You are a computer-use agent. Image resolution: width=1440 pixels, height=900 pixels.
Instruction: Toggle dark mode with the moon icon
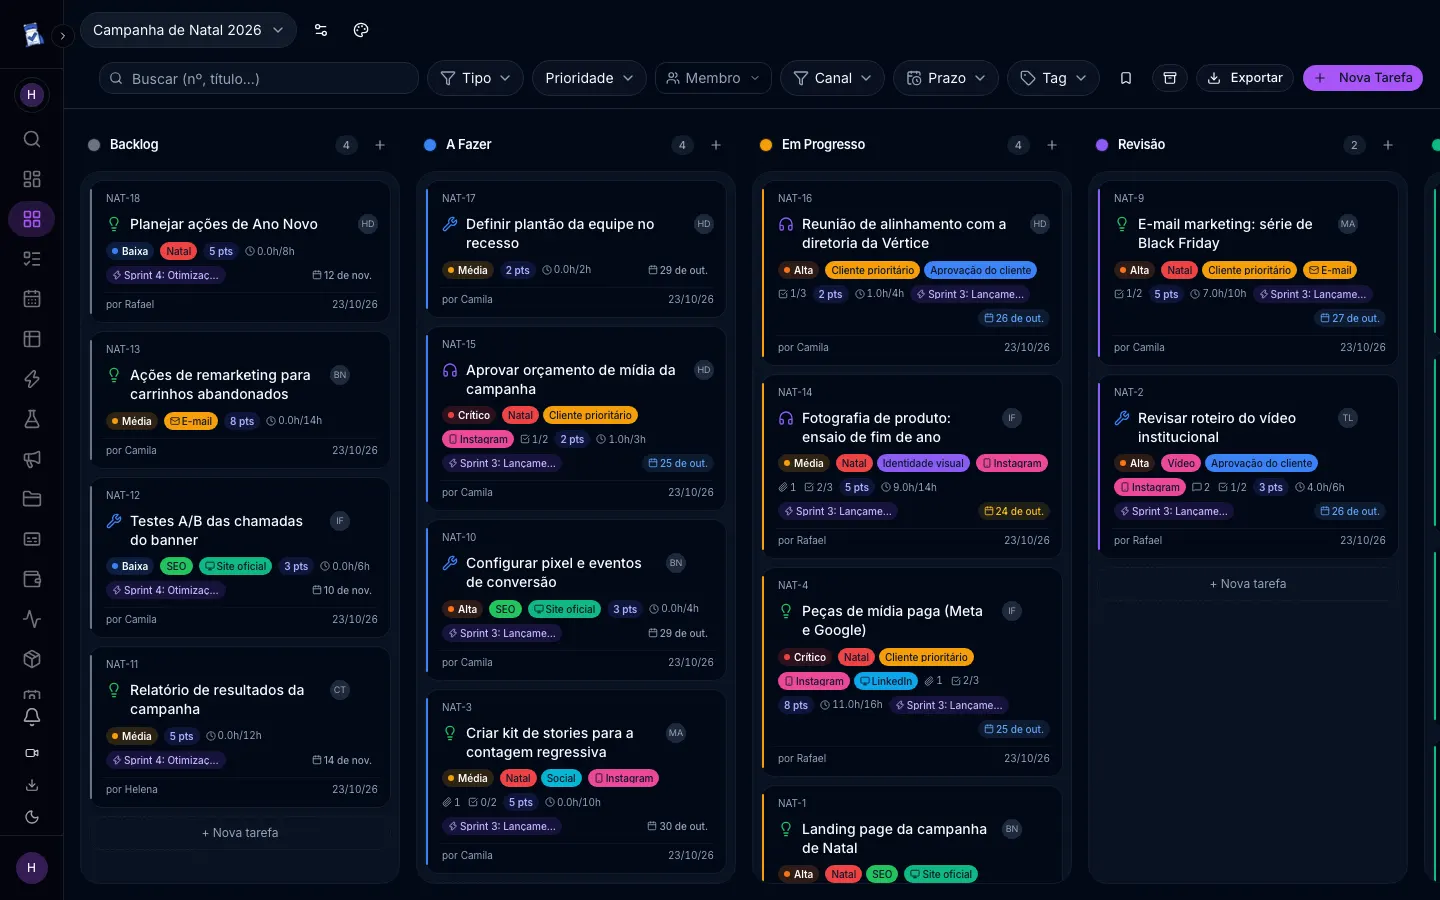[32, 817]
